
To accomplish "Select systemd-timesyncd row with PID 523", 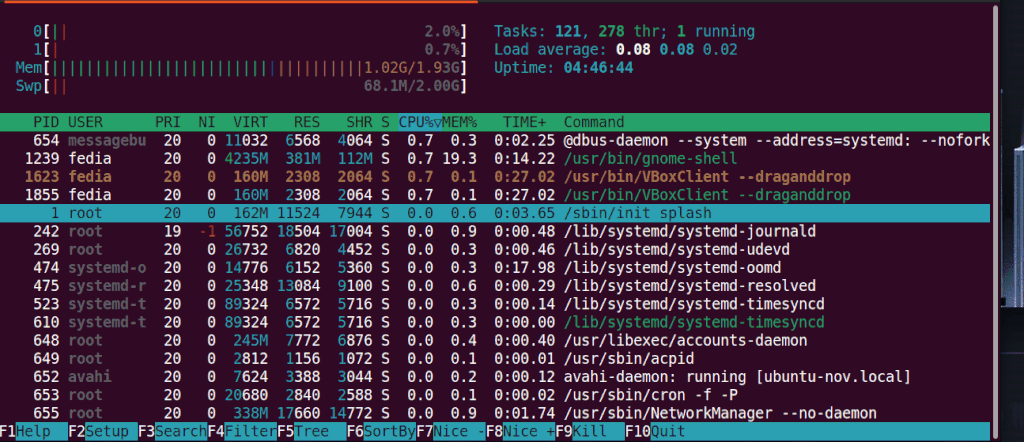I will pyautogui.click(x=495, y=304).
